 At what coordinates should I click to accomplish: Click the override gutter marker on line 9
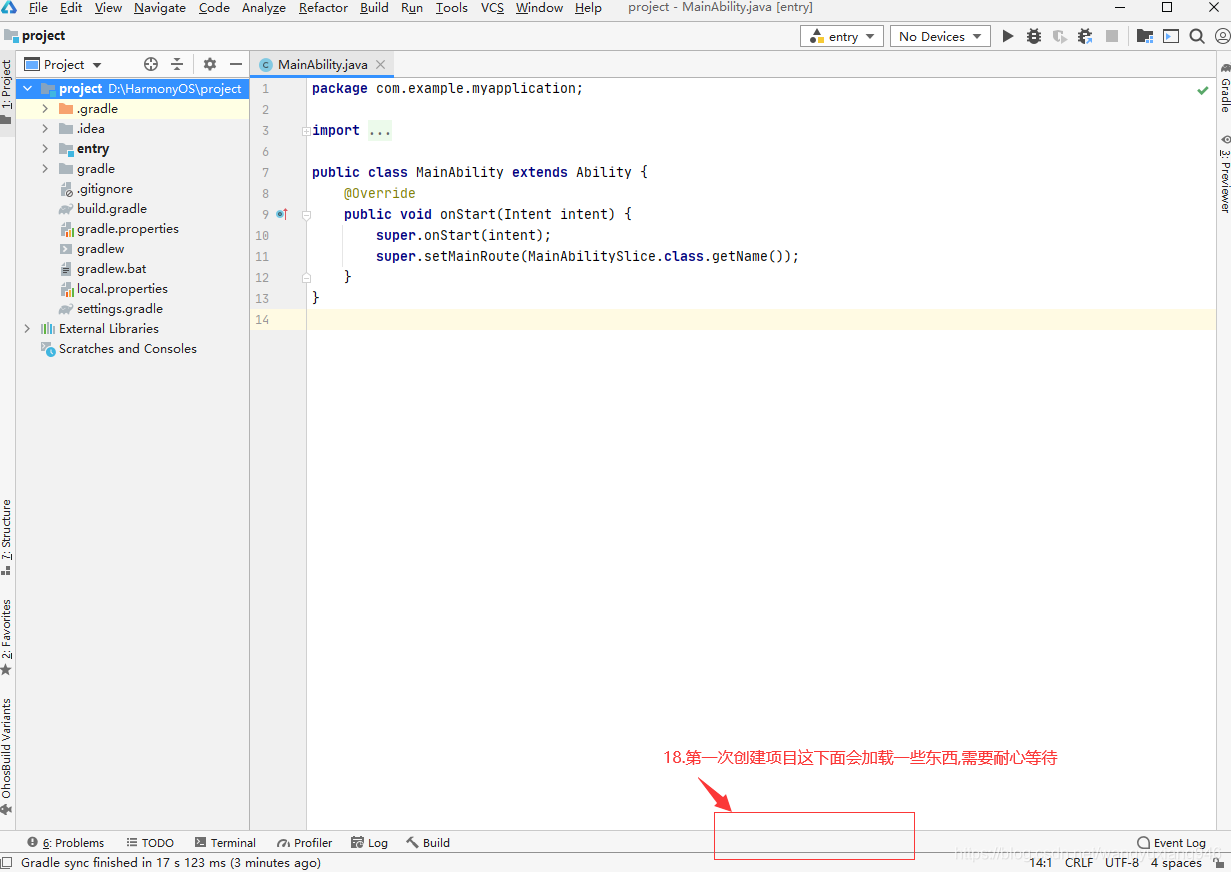tap(281, 214)
